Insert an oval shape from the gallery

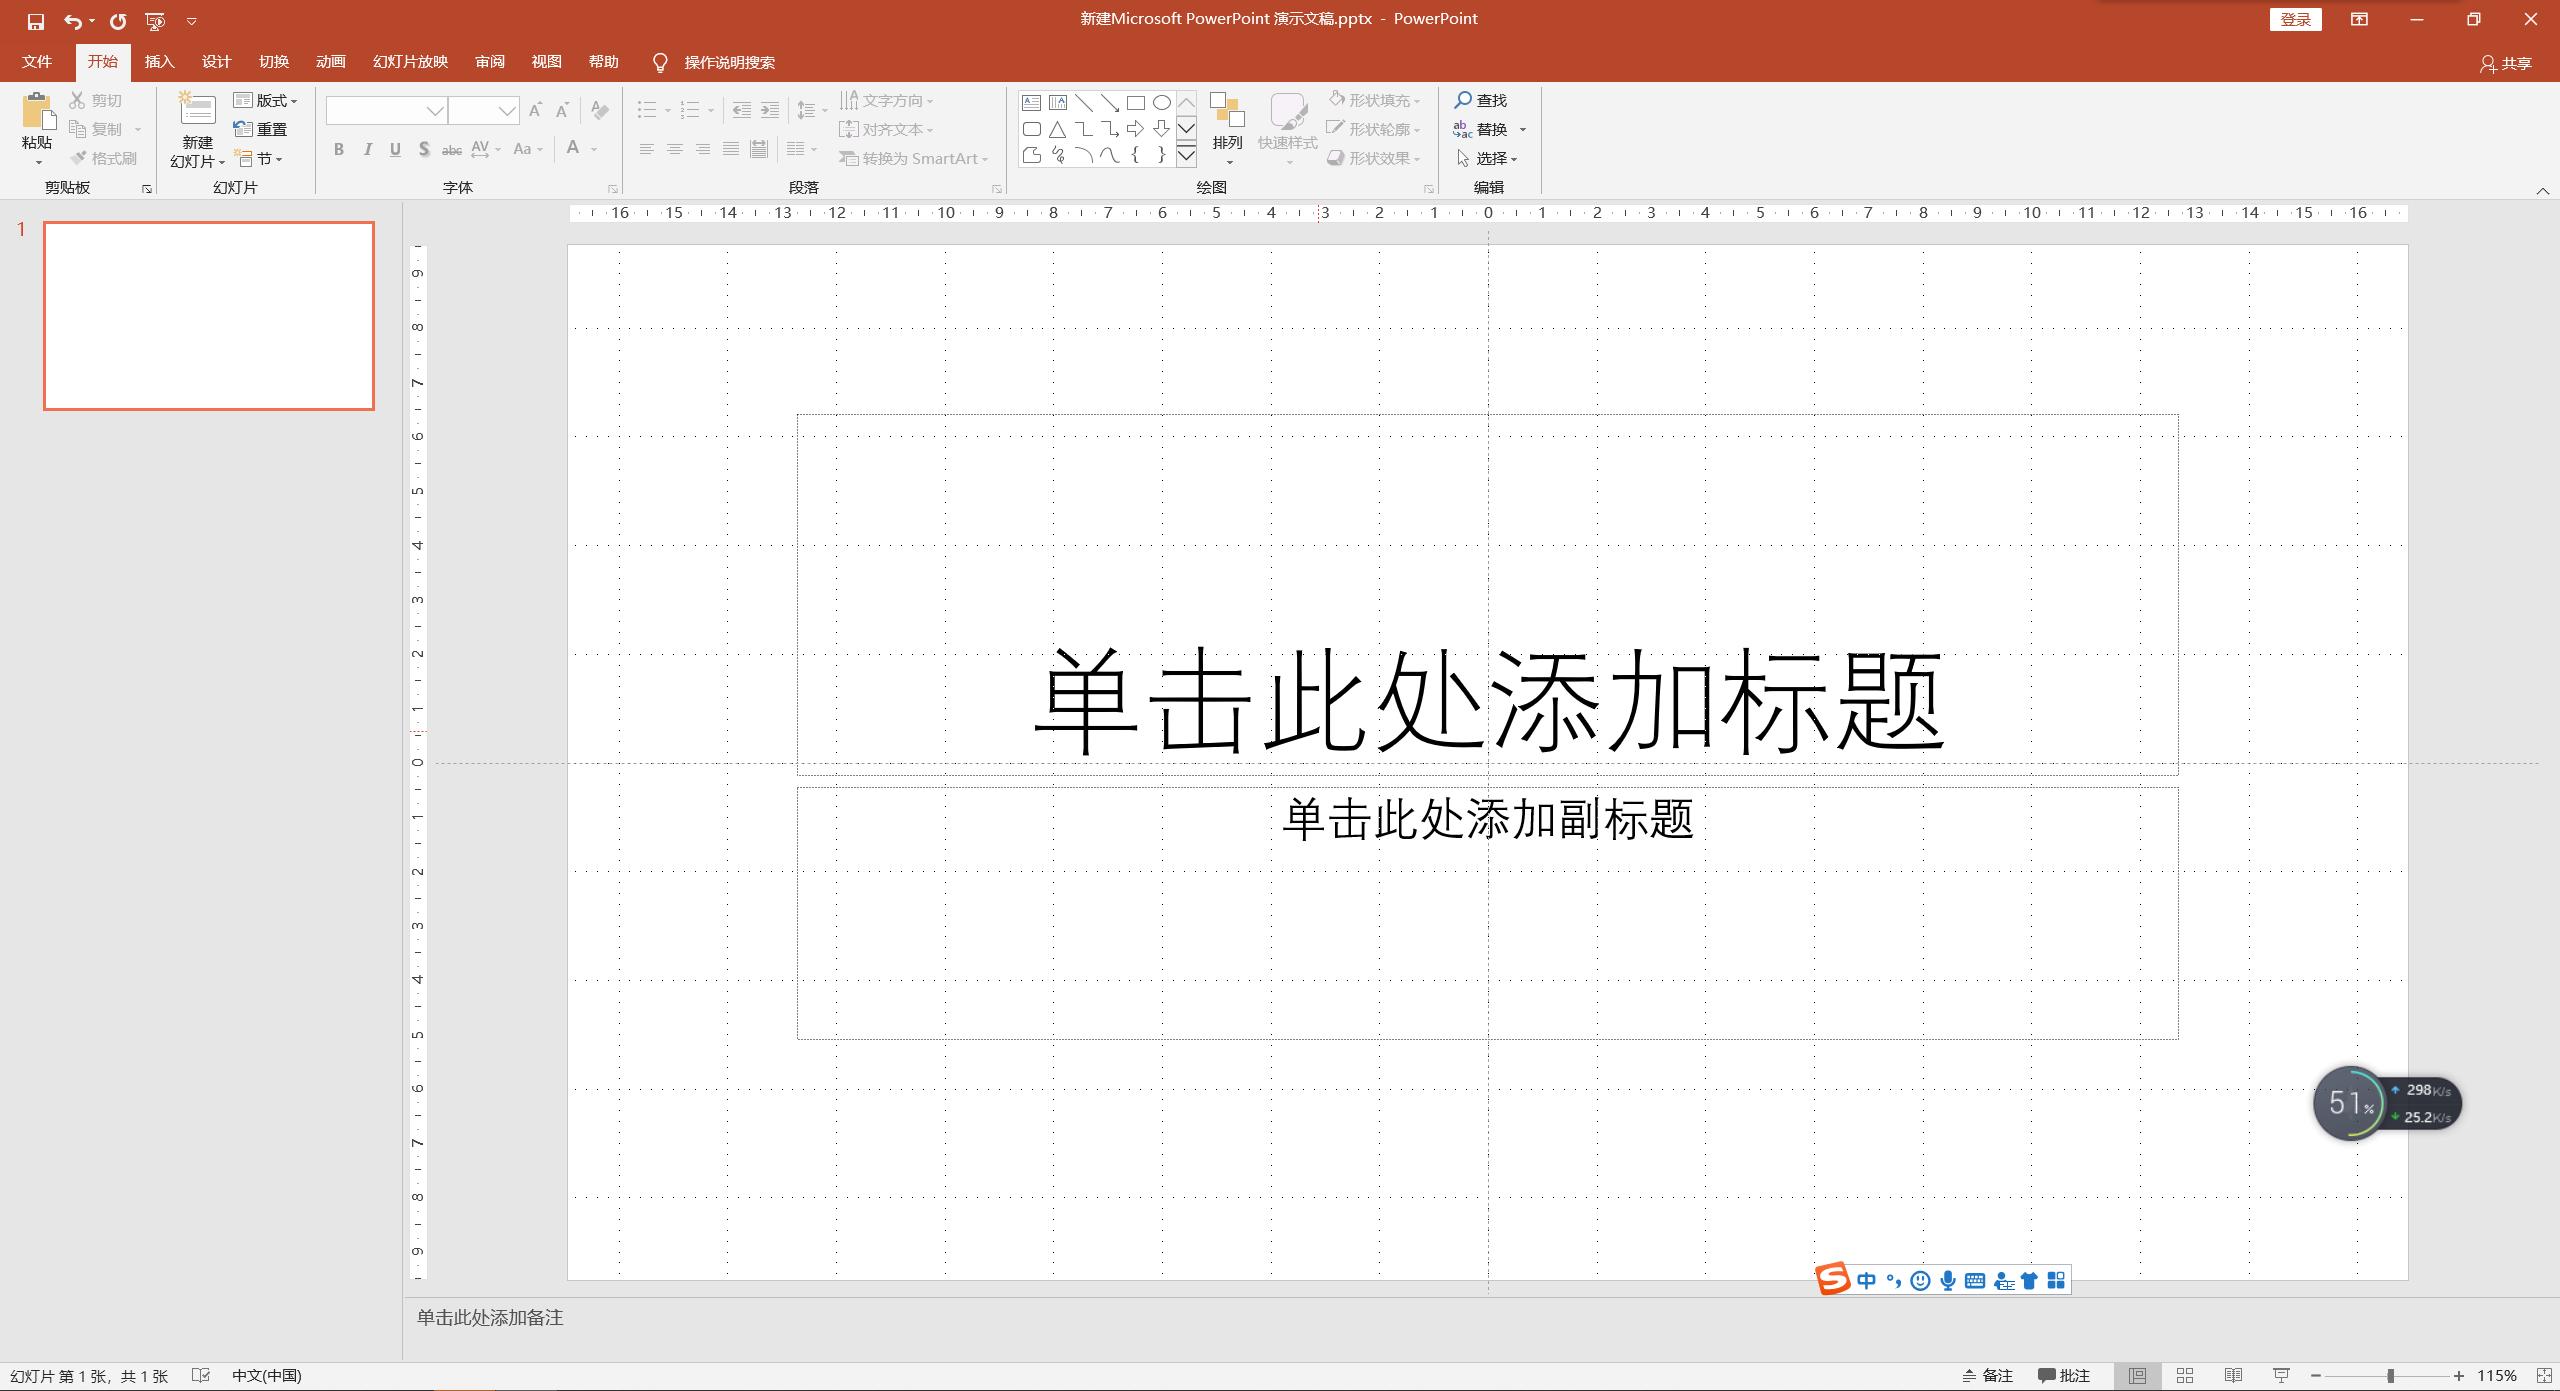[1160, 102]
